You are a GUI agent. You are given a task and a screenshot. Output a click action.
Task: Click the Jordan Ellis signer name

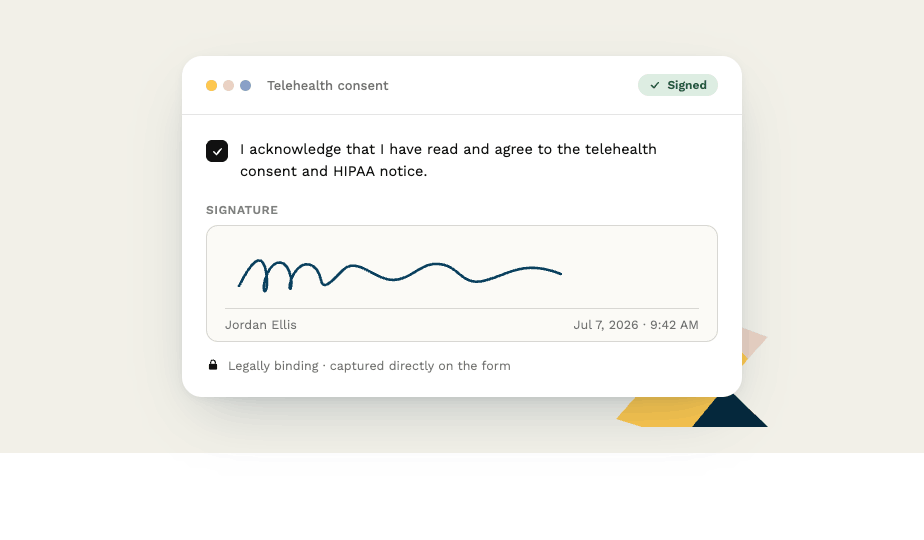tap(260, 325)
